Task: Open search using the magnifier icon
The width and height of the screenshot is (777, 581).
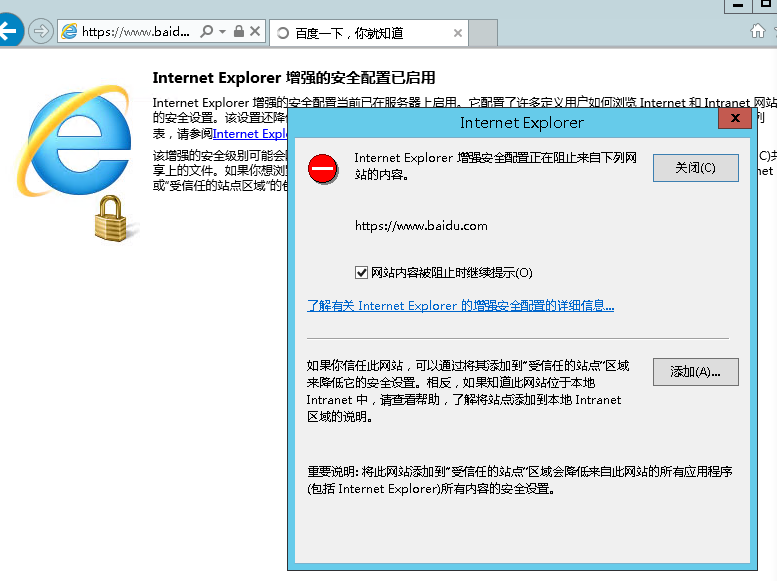Action: [207, 31]
